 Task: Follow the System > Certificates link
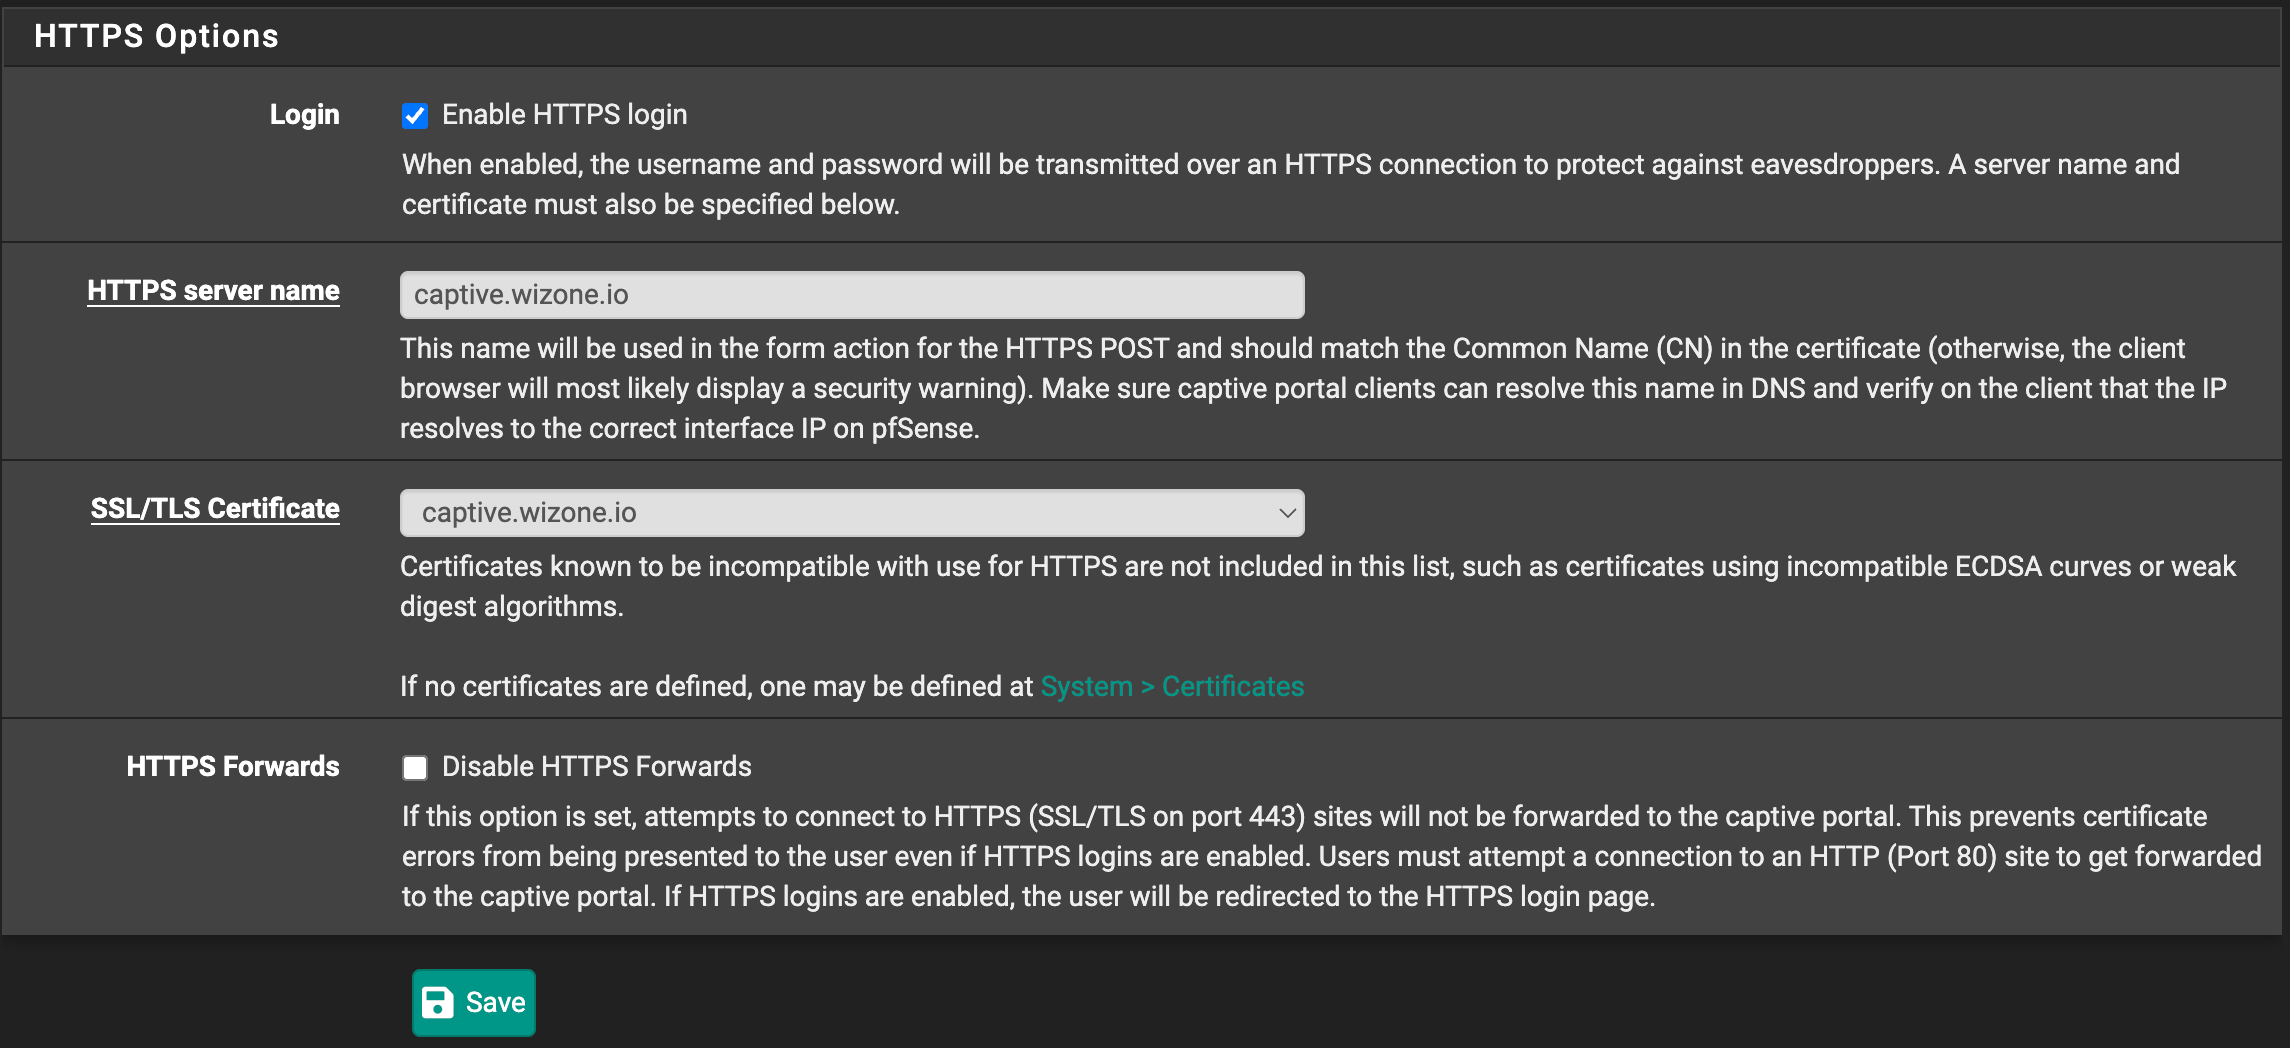pos(1171,686)
